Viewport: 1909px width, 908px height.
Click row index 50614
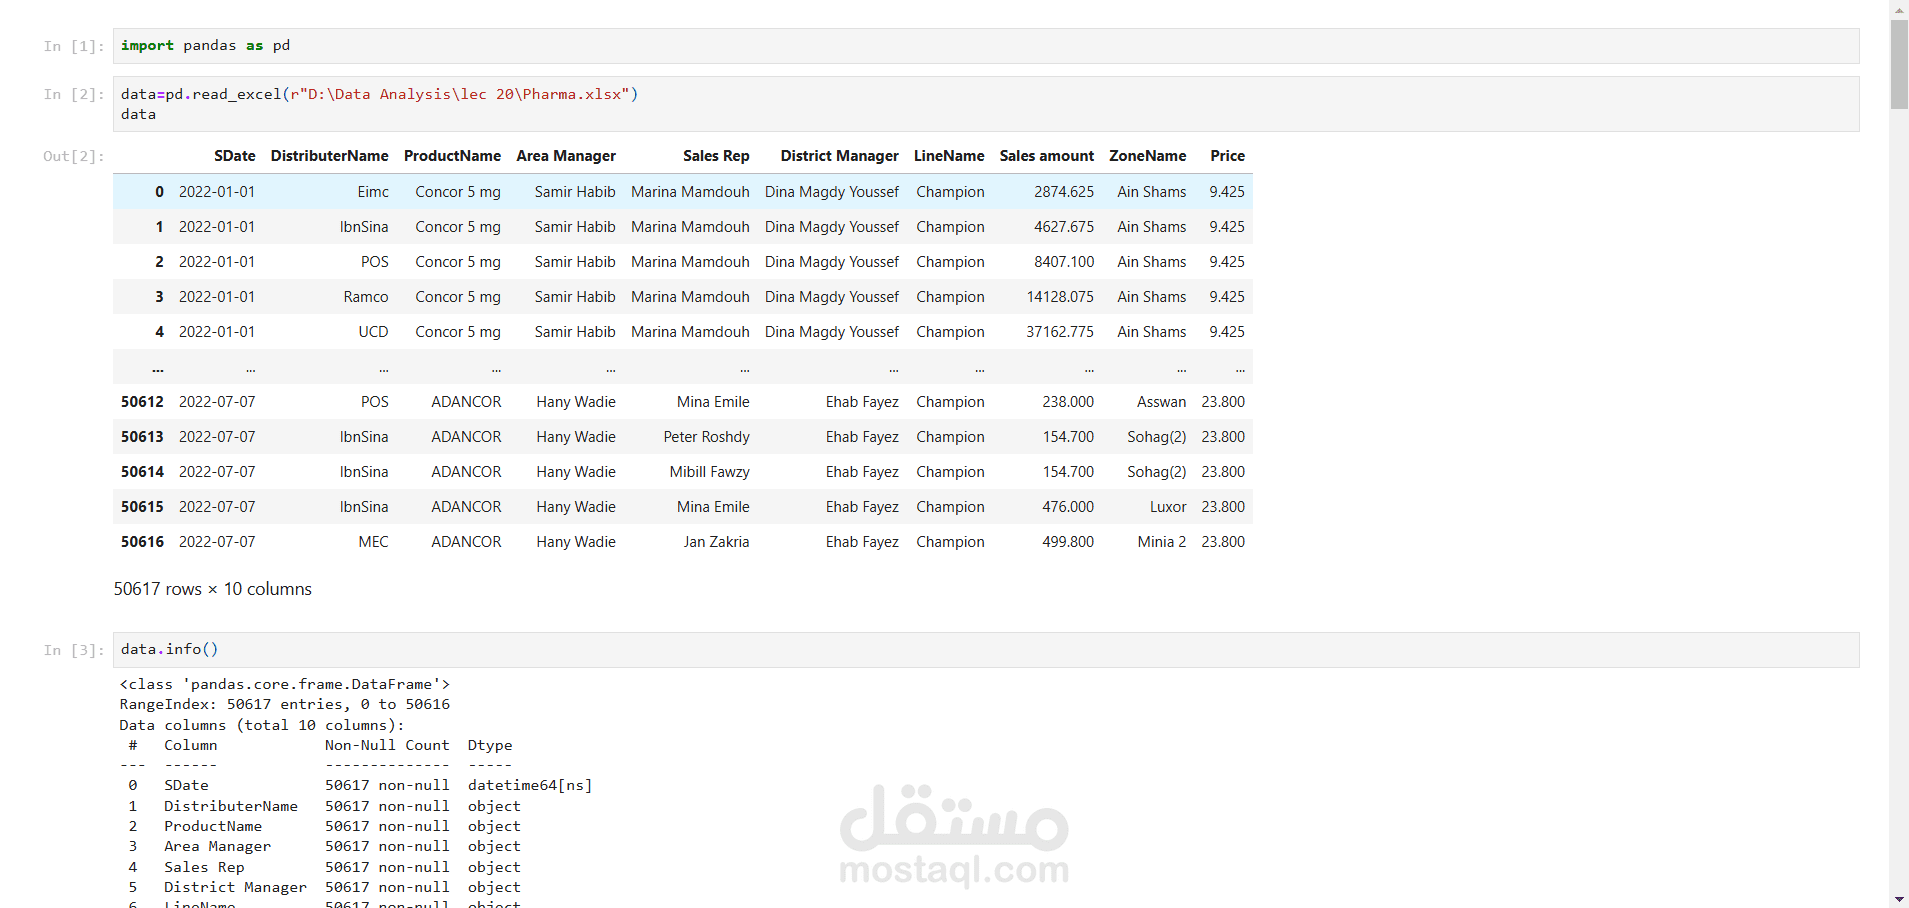tap(142, 472)
